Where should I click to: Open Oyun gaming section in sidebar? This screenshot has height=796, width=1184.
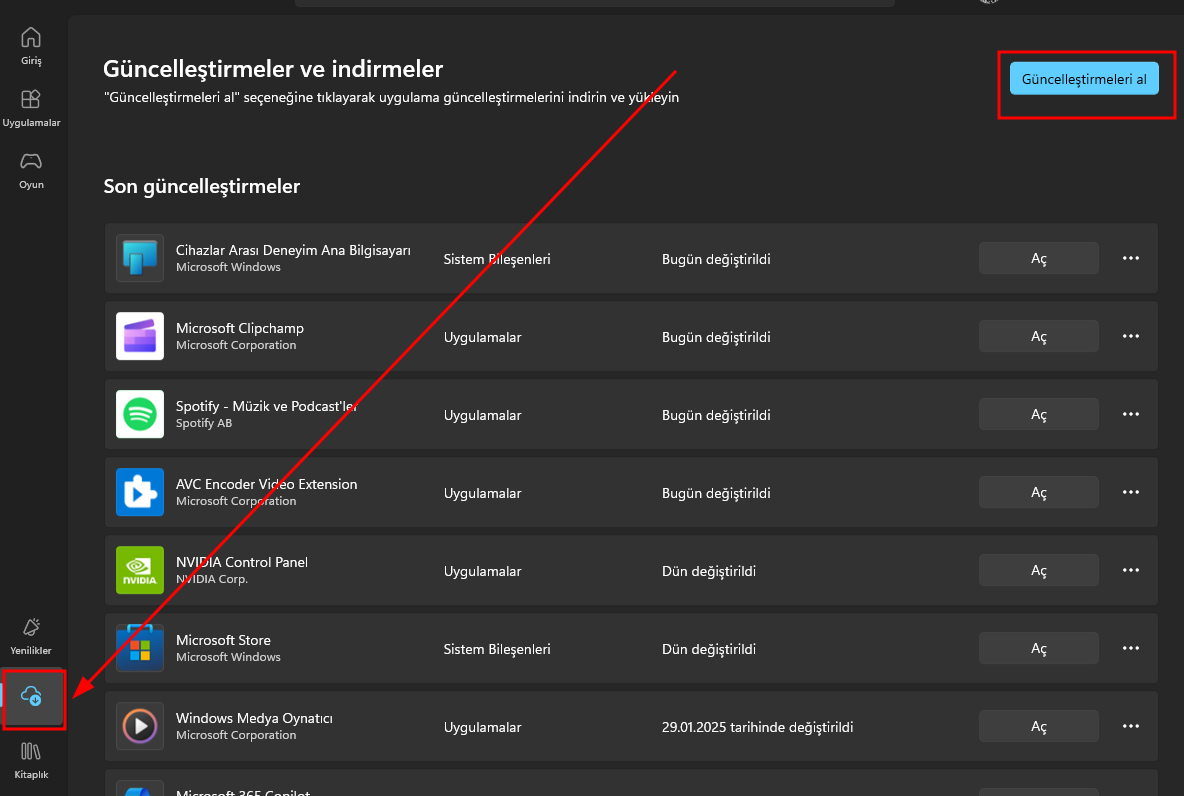(31, 170)
